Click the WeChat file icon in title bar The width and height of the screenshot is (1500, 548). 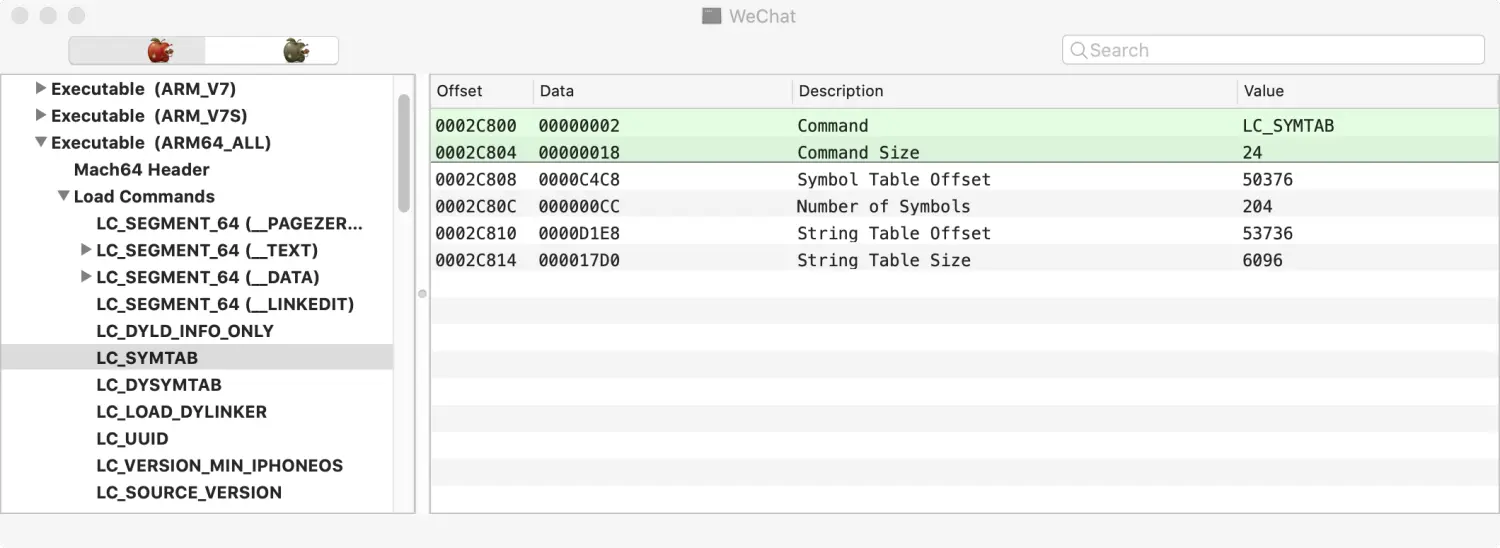(711, 16)
